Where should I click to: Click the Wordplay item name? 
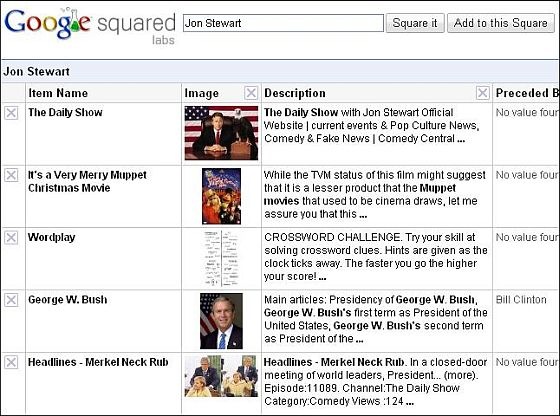(52, 237)
